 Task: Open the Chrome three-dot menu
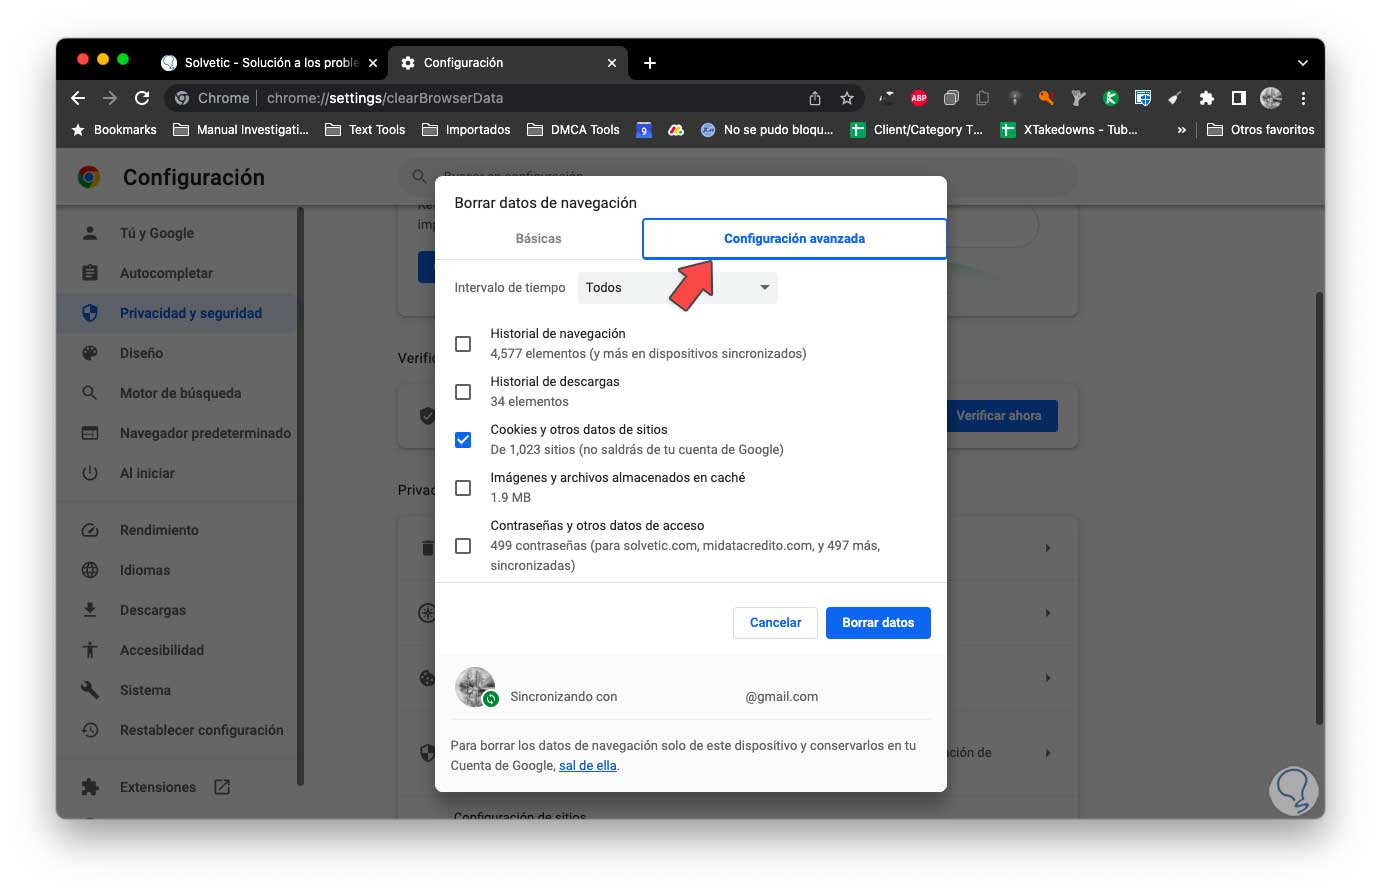tap(1303, 98)
